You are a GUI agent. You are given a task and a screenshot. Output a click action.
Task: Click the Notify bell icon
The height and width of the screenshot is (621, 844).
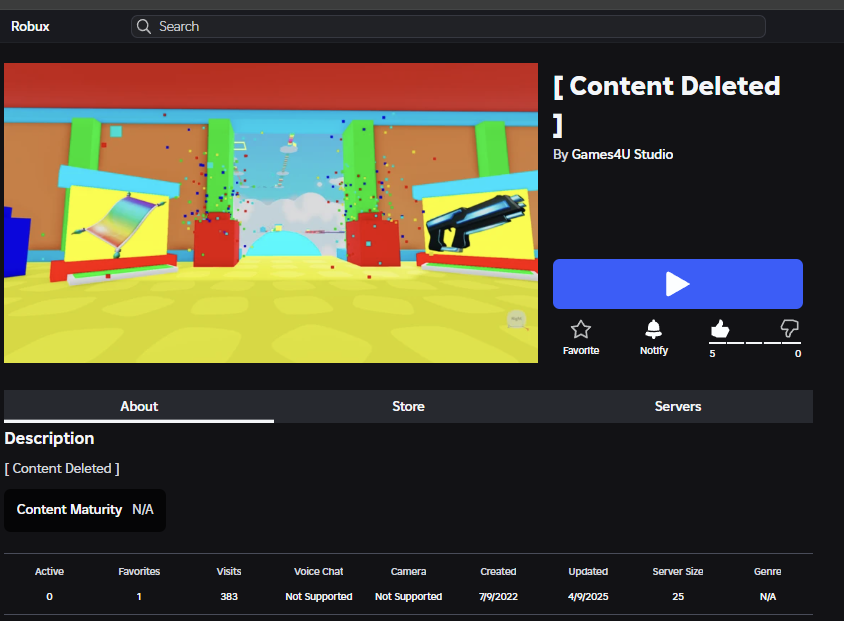pos(653,329)
